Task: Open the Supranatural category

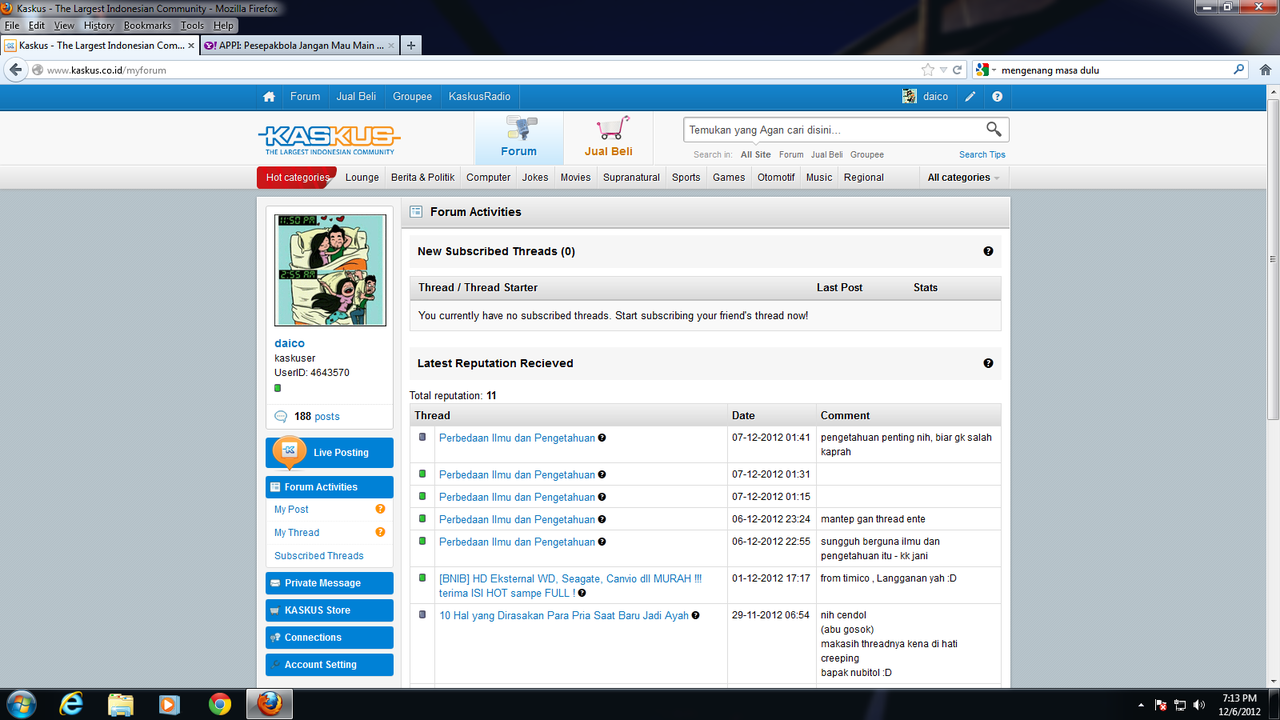Action: click(x=631, y=177)
